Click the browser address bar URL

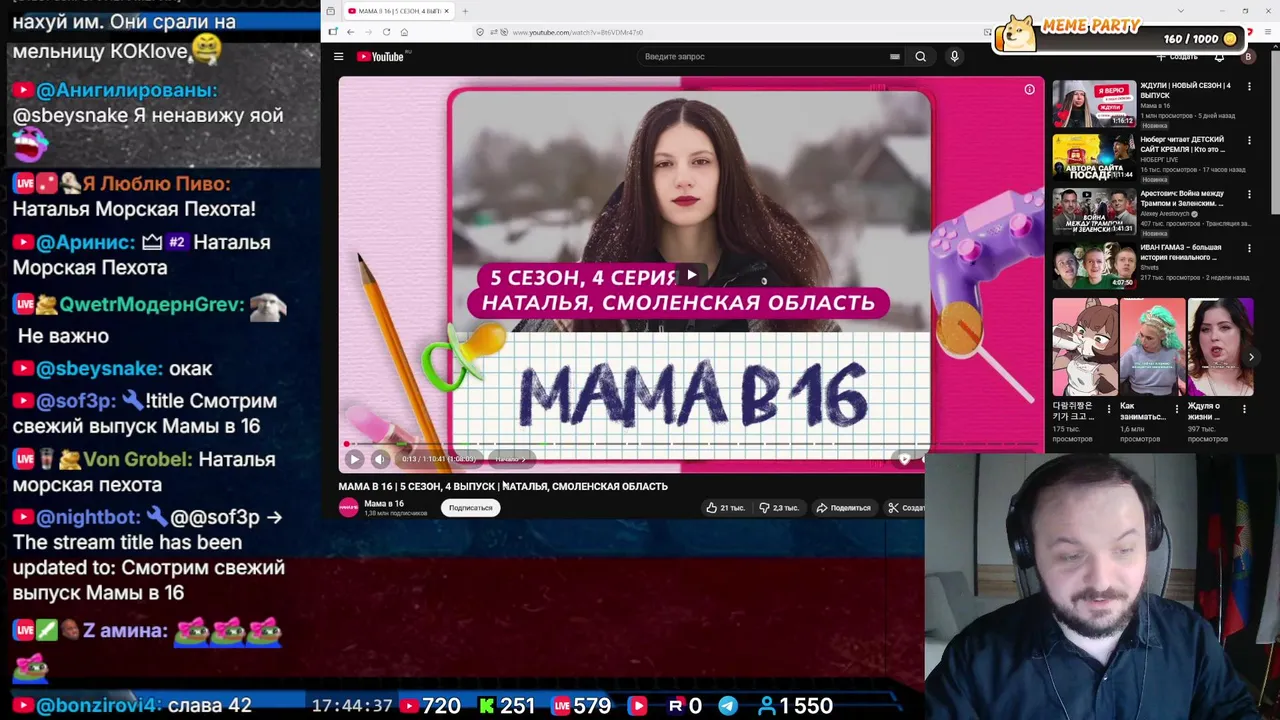coord(577,33)
